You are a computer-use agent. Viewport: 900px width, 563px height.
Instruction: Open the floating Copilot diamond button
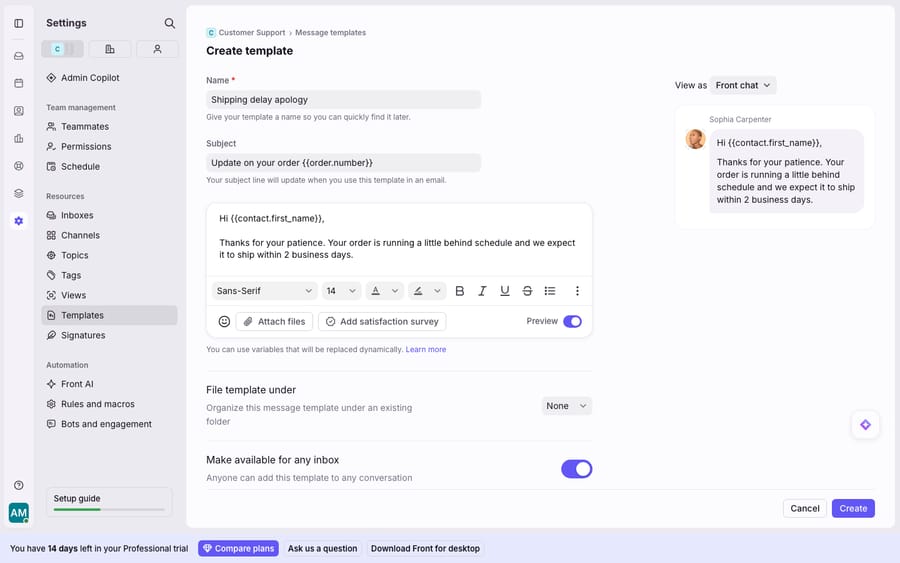coord(866,425)
